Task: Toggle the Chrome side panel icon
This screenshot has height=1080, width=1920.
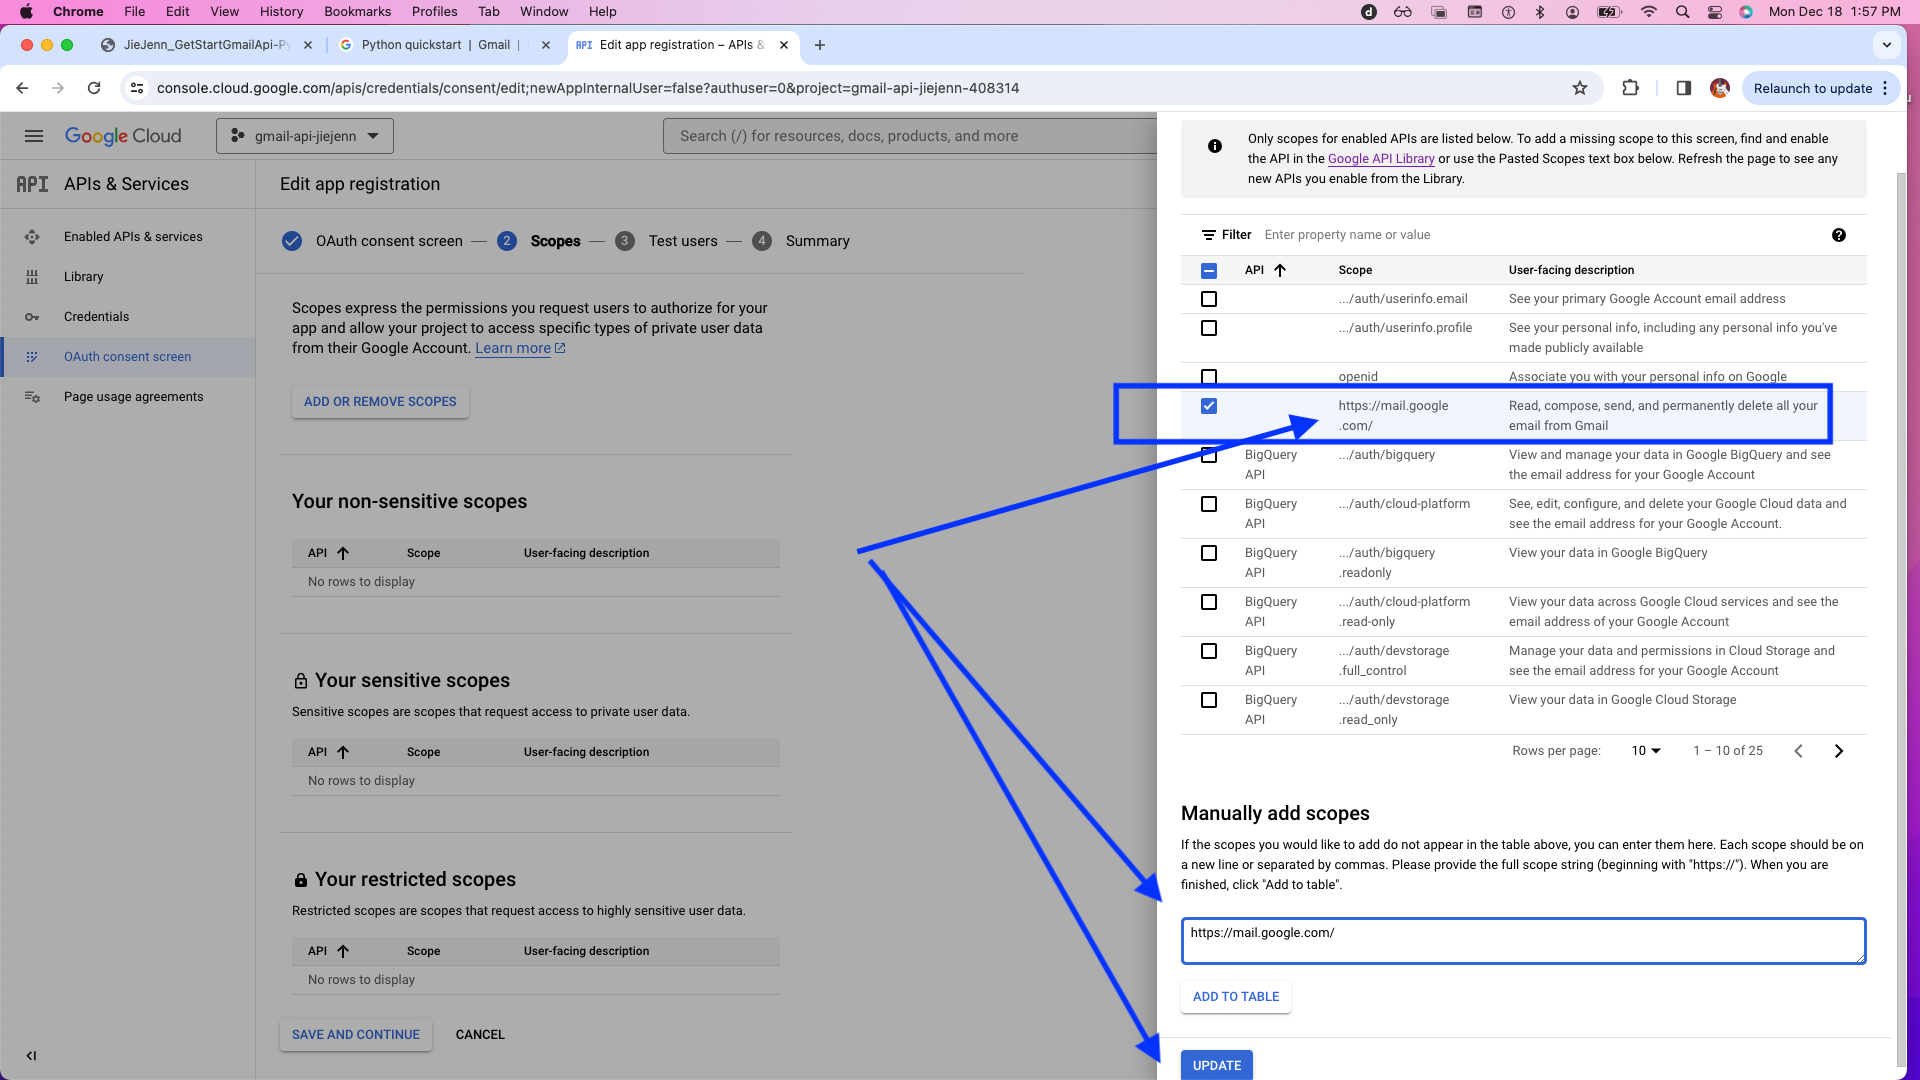Action: tap(1684, 88)
